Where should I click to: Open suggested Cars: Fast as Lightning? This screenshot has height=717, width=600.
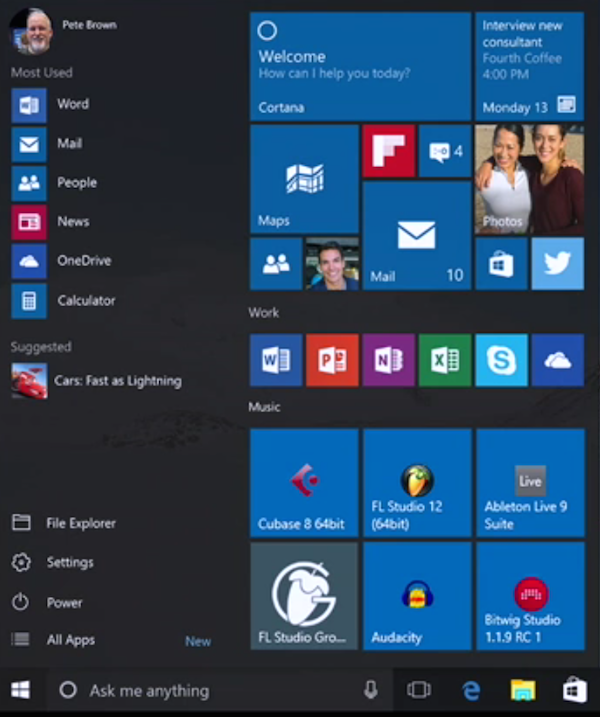96,381
